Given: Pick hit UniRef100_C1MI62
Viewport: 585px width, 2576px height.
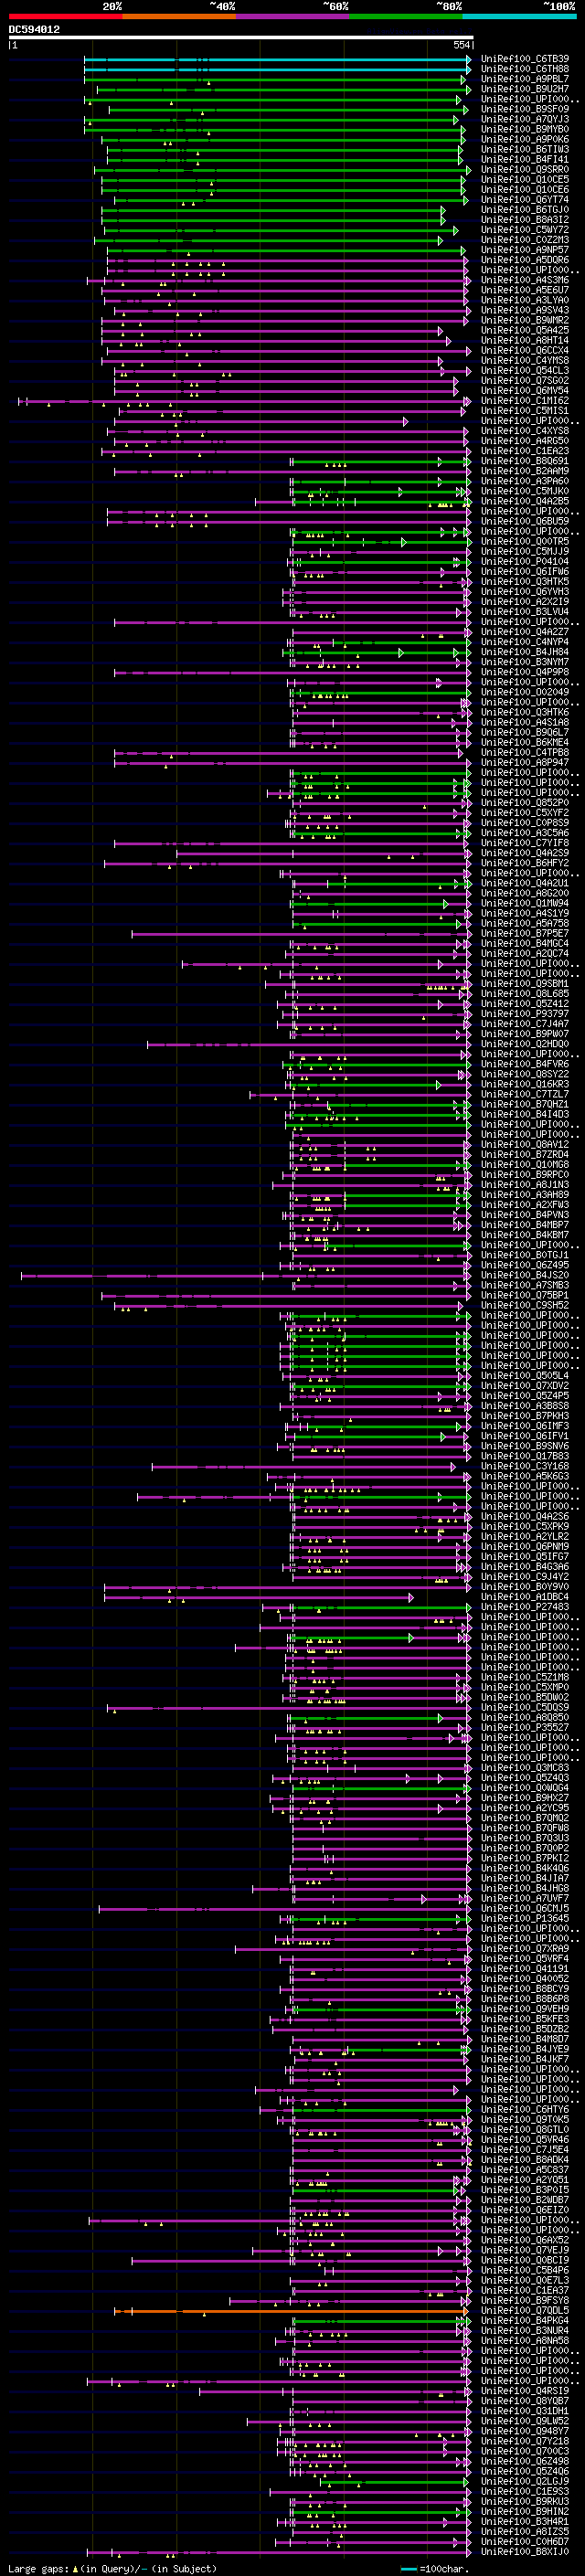Looking at the screenshot, I should tap(525, 400).
